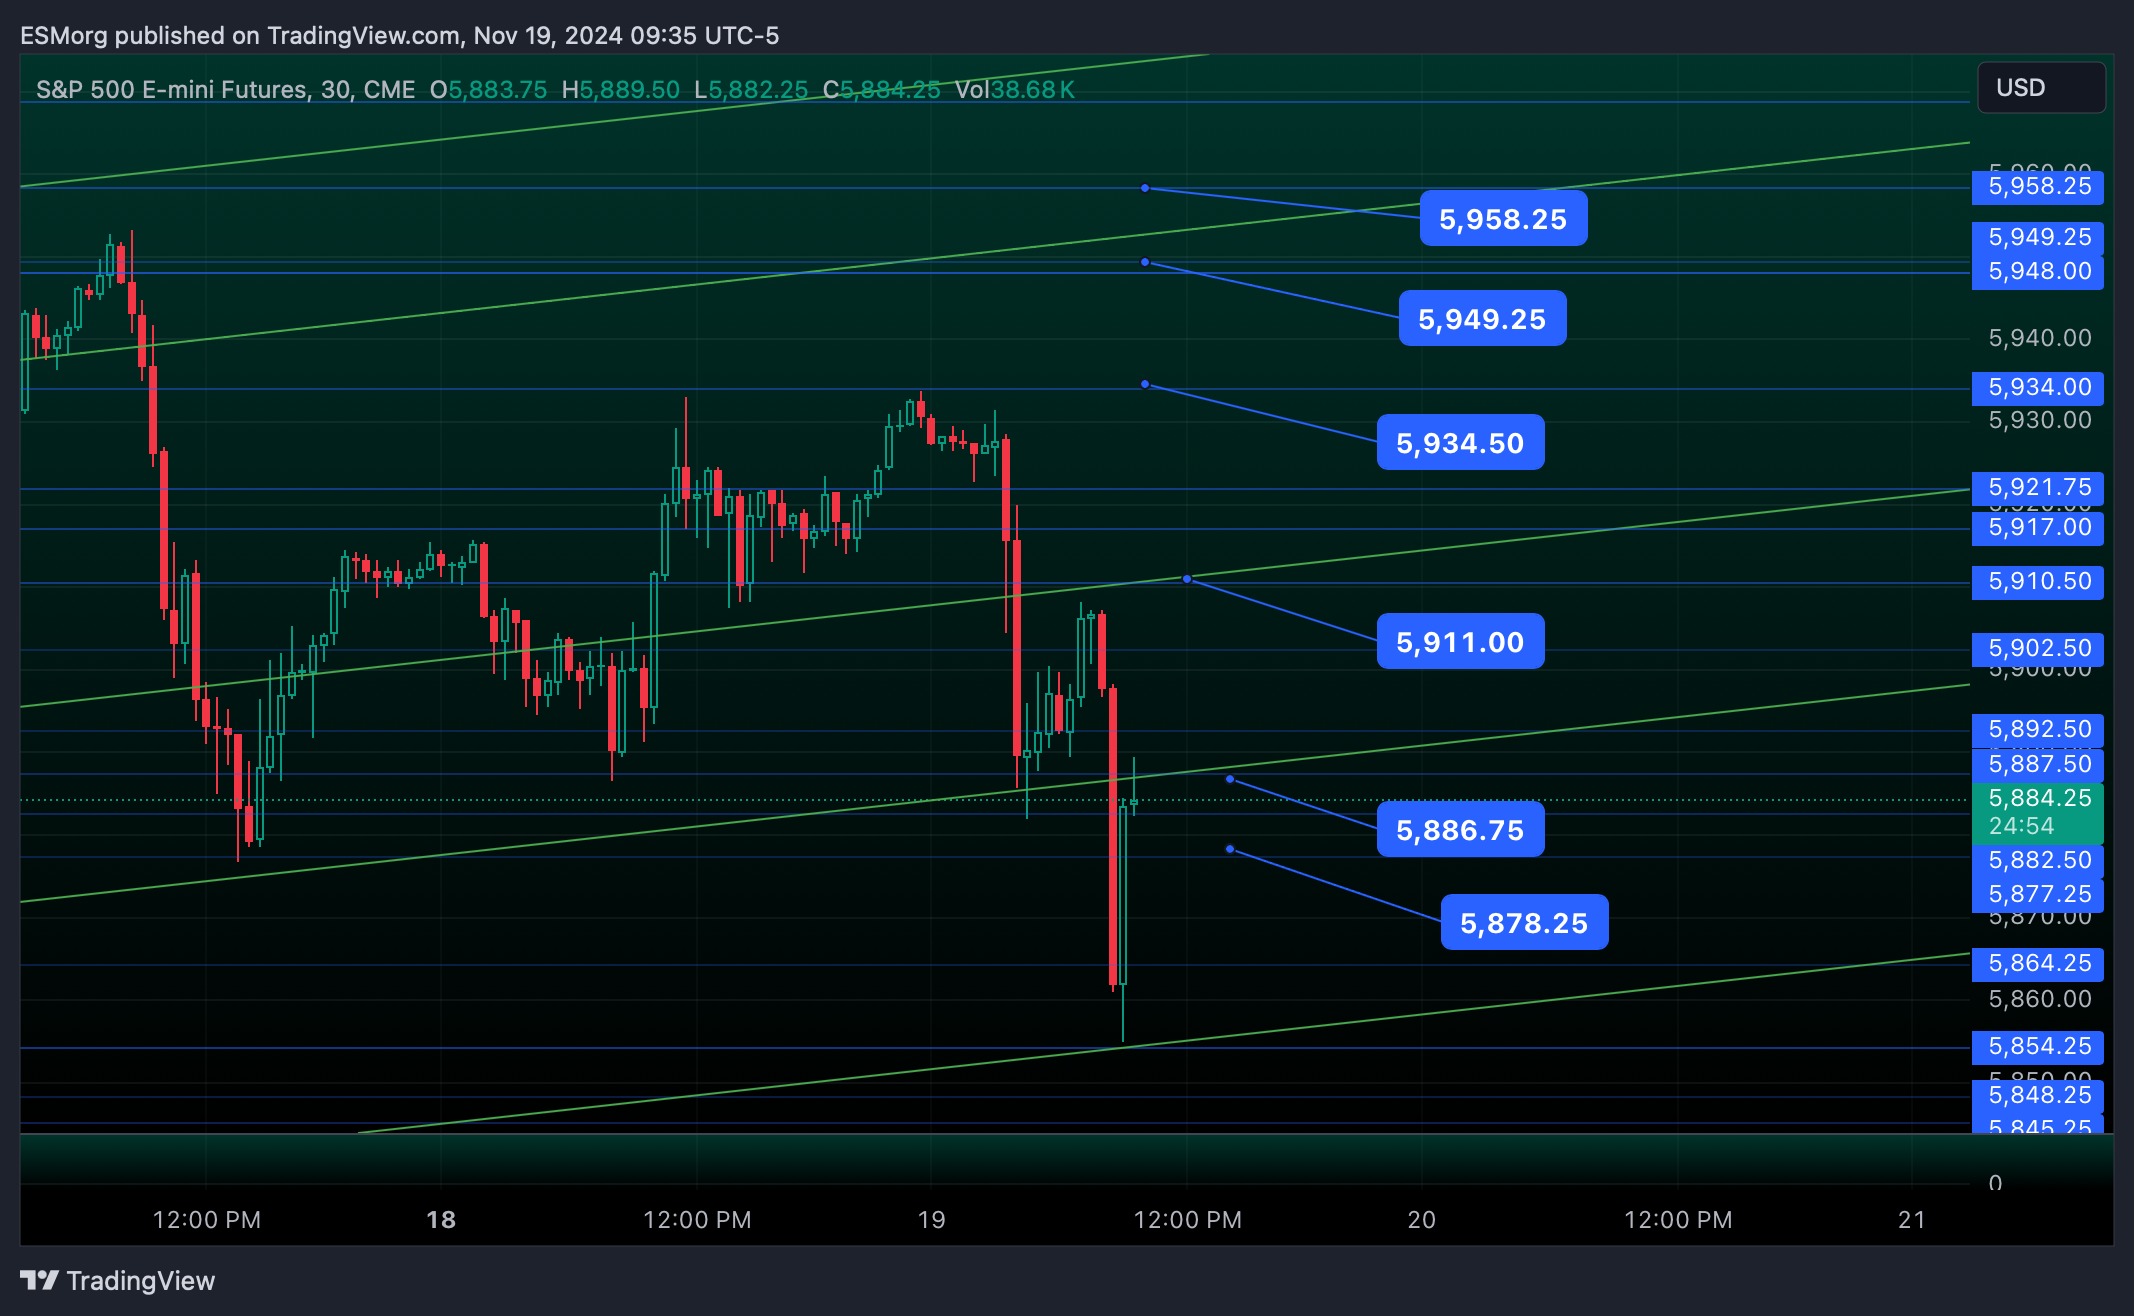Viewport: 2134px width, 1316px height.
Task: Click the O 5,883.75 open value in legend
Action: (x=488, y=90)
